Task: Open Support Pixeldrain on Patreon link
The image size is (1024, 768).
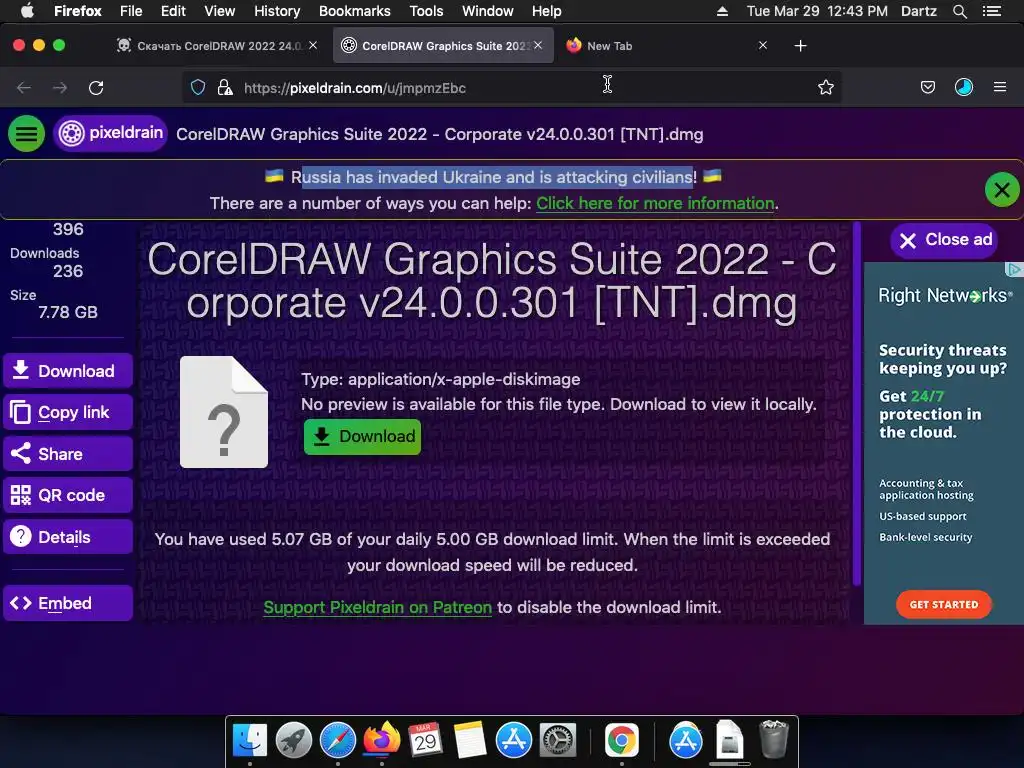Action: click(x=377, y=607)
